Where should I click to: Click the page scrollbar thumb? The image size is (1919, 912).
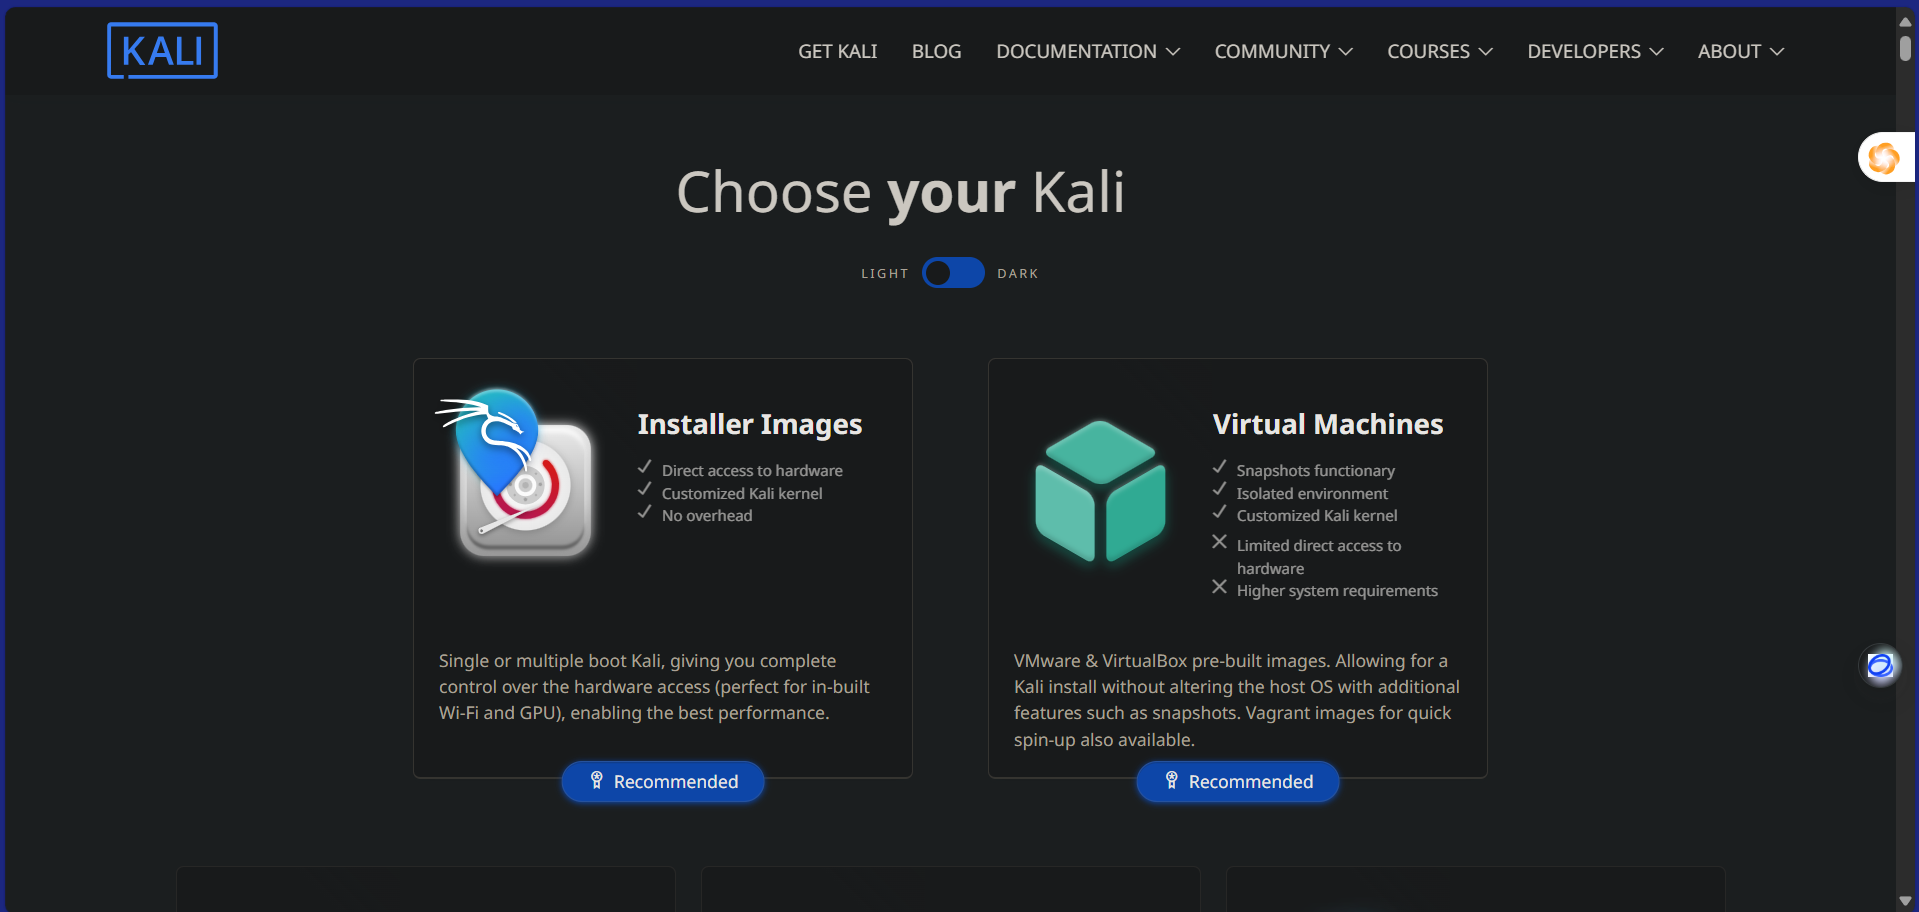click(1905, 48)
